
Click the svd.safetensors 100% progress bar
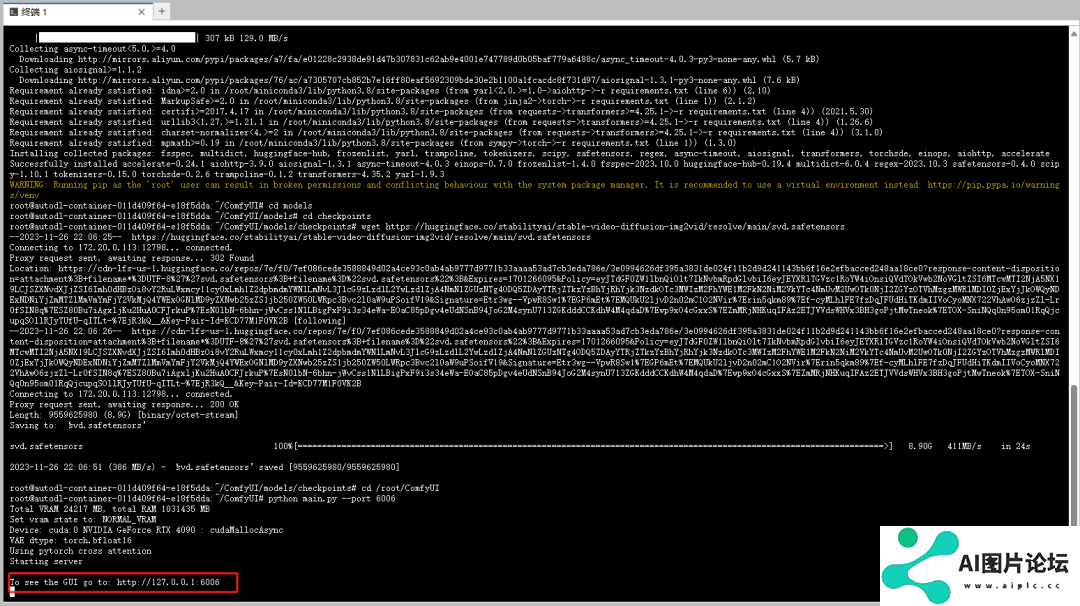583,446
